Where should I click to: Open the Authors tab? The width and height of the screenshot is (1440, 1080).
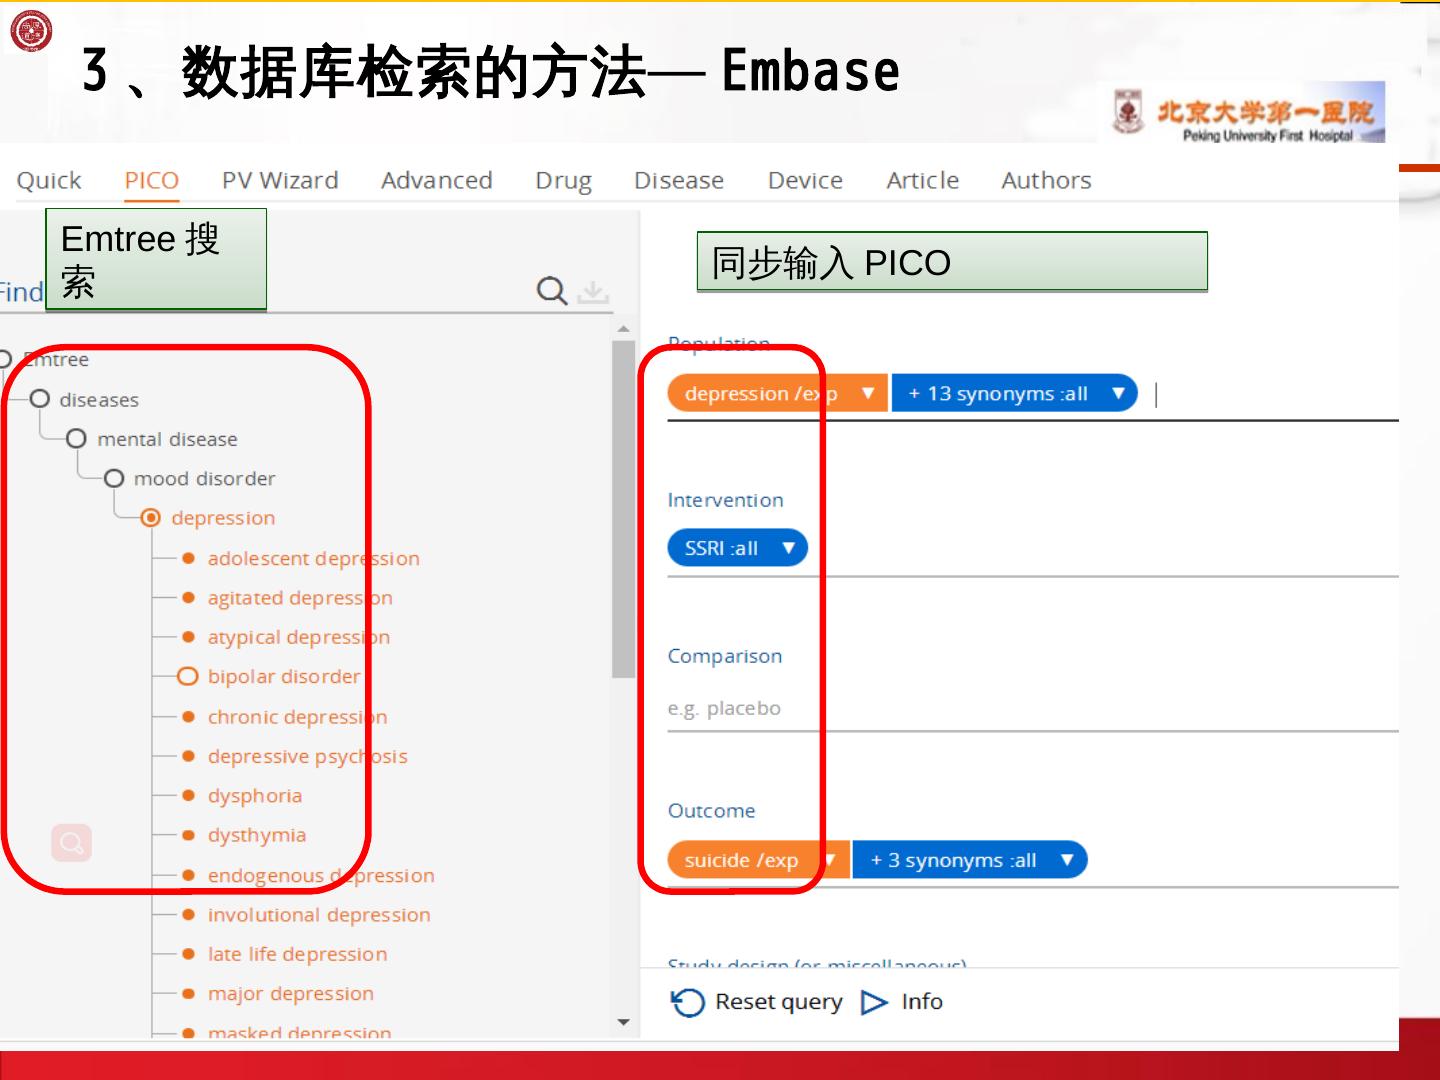[x=1047, y=180]
